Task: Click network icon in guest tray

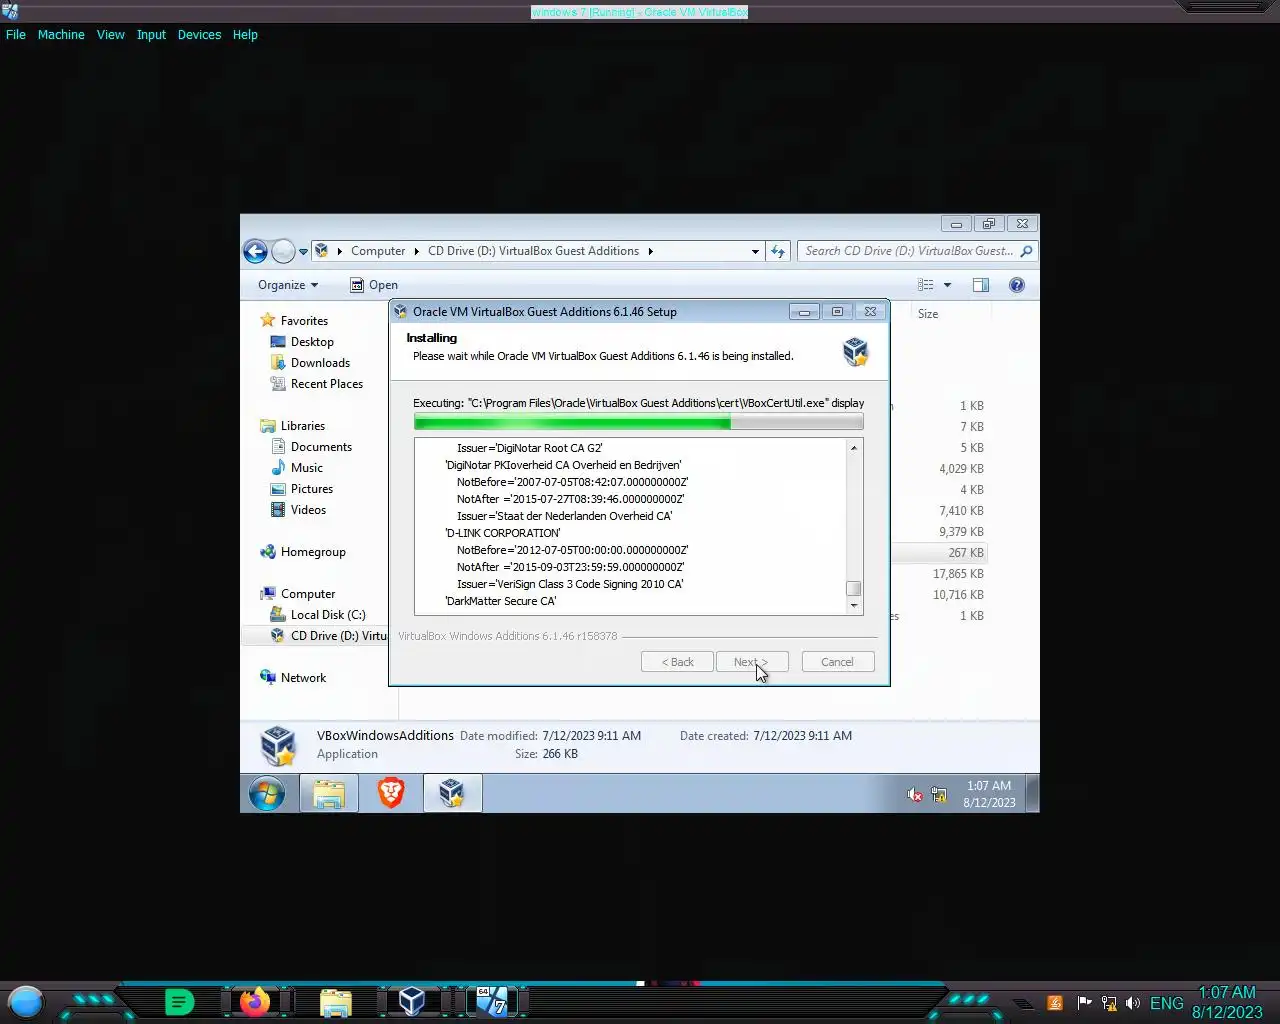Action: pos(939,795)
